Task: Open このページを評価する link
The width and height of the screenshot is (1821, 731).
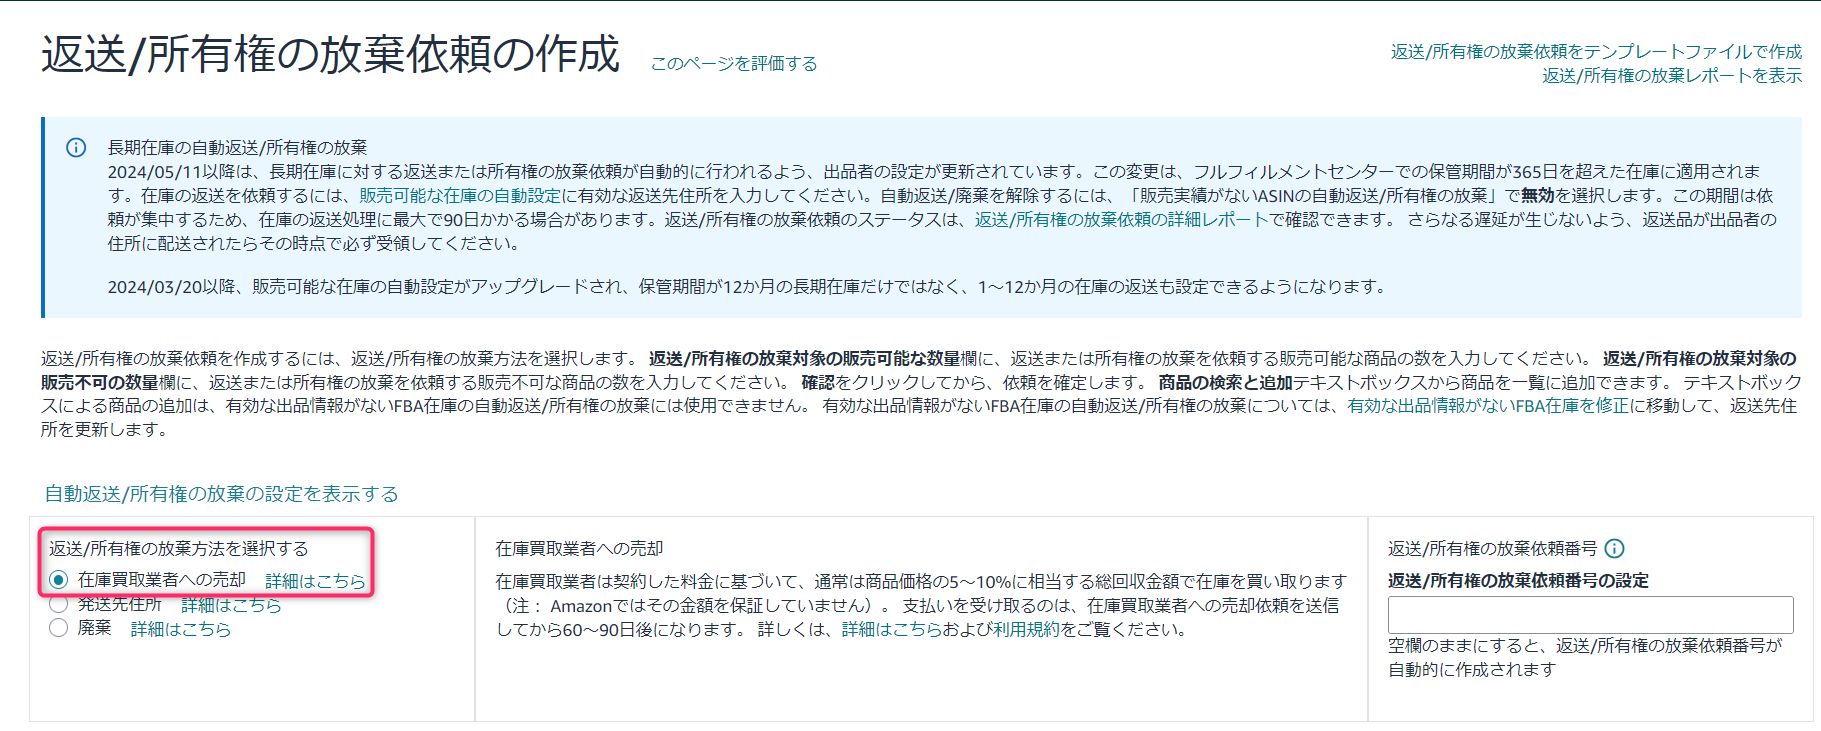Action: [x=733, y=64]
